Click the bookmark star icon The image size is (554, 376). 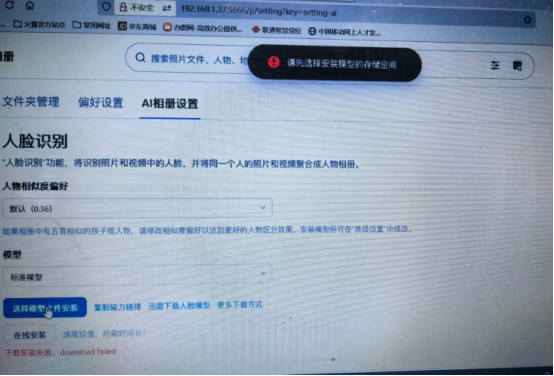coord(528,19)
